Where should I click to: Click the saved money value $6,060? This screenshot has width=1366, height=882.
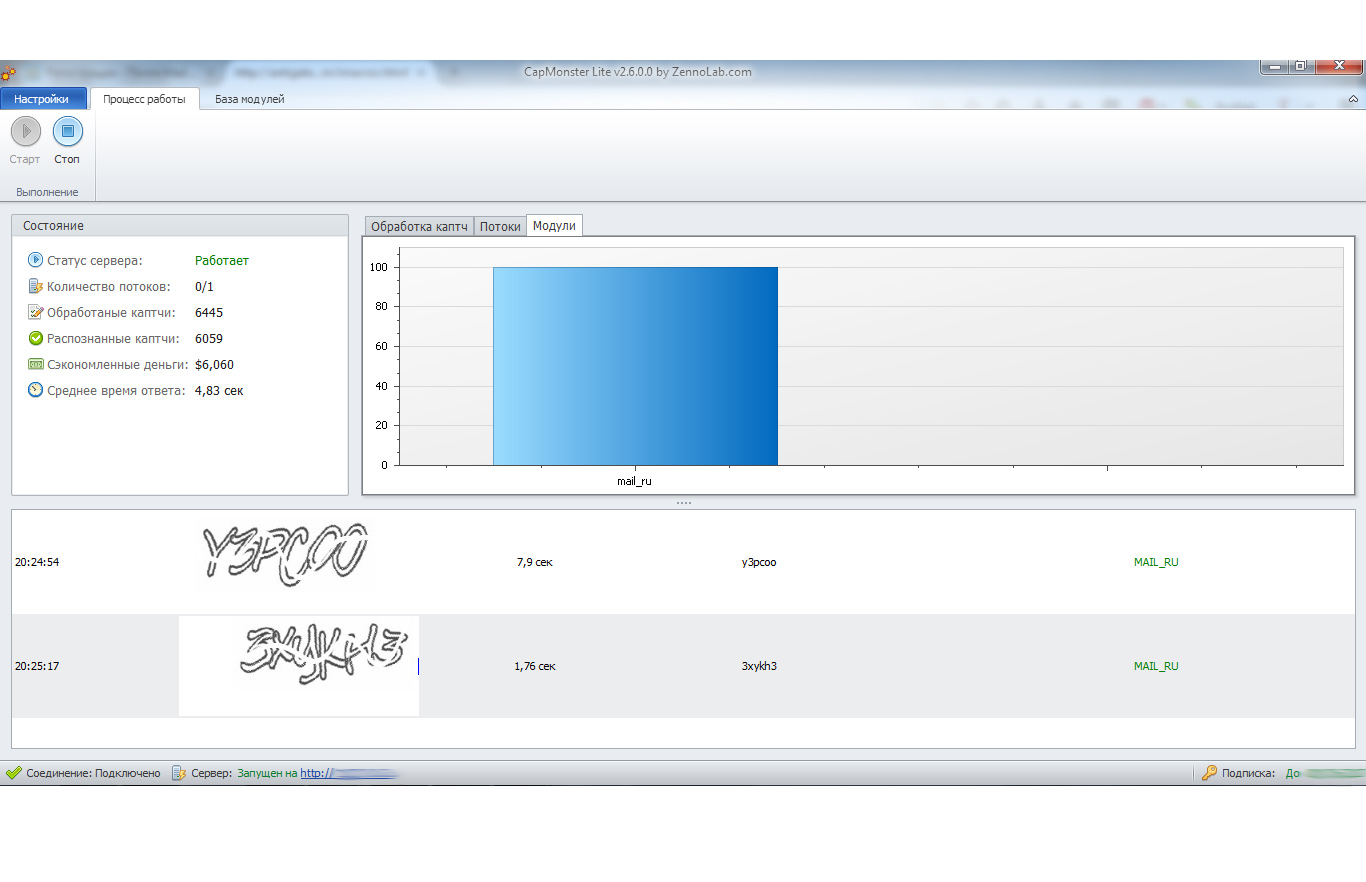coord(215,364)
